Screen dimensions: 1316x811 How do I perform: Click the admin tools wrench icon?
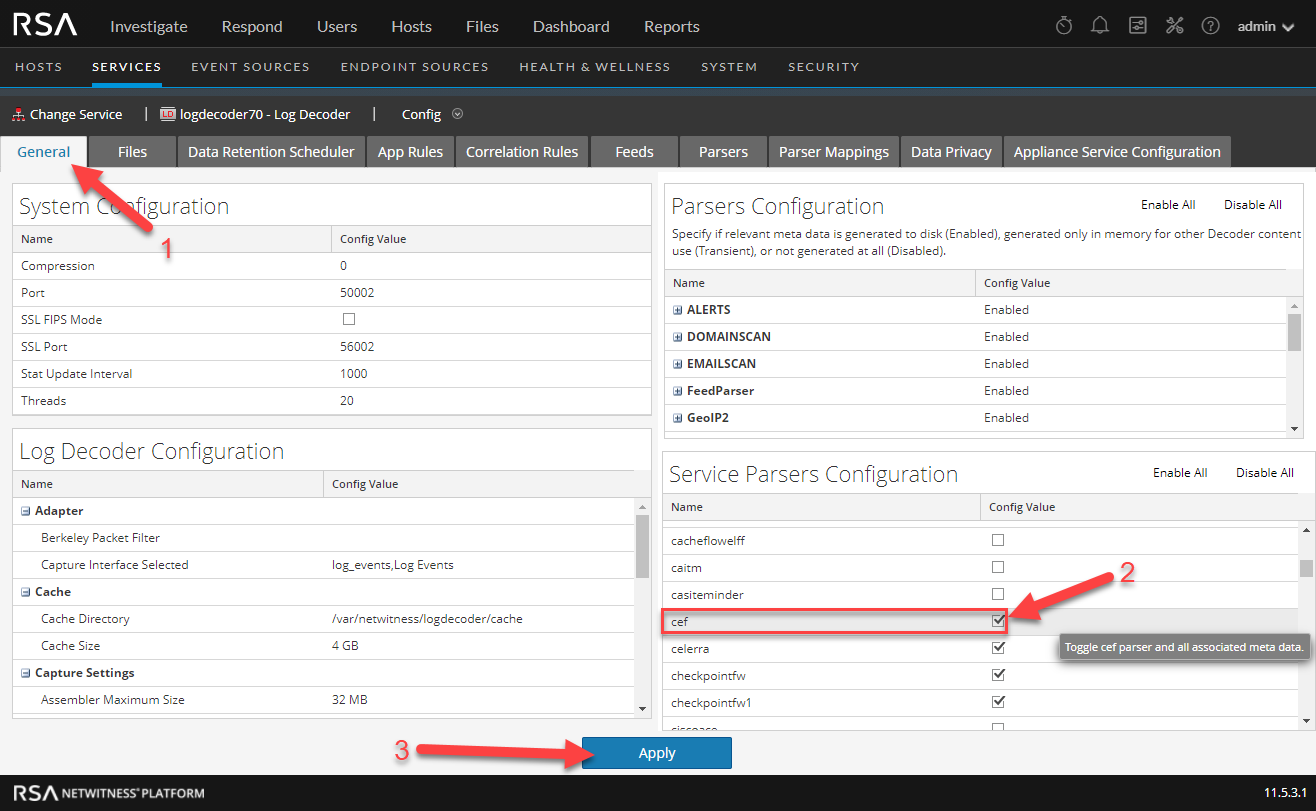(1174, 26)
